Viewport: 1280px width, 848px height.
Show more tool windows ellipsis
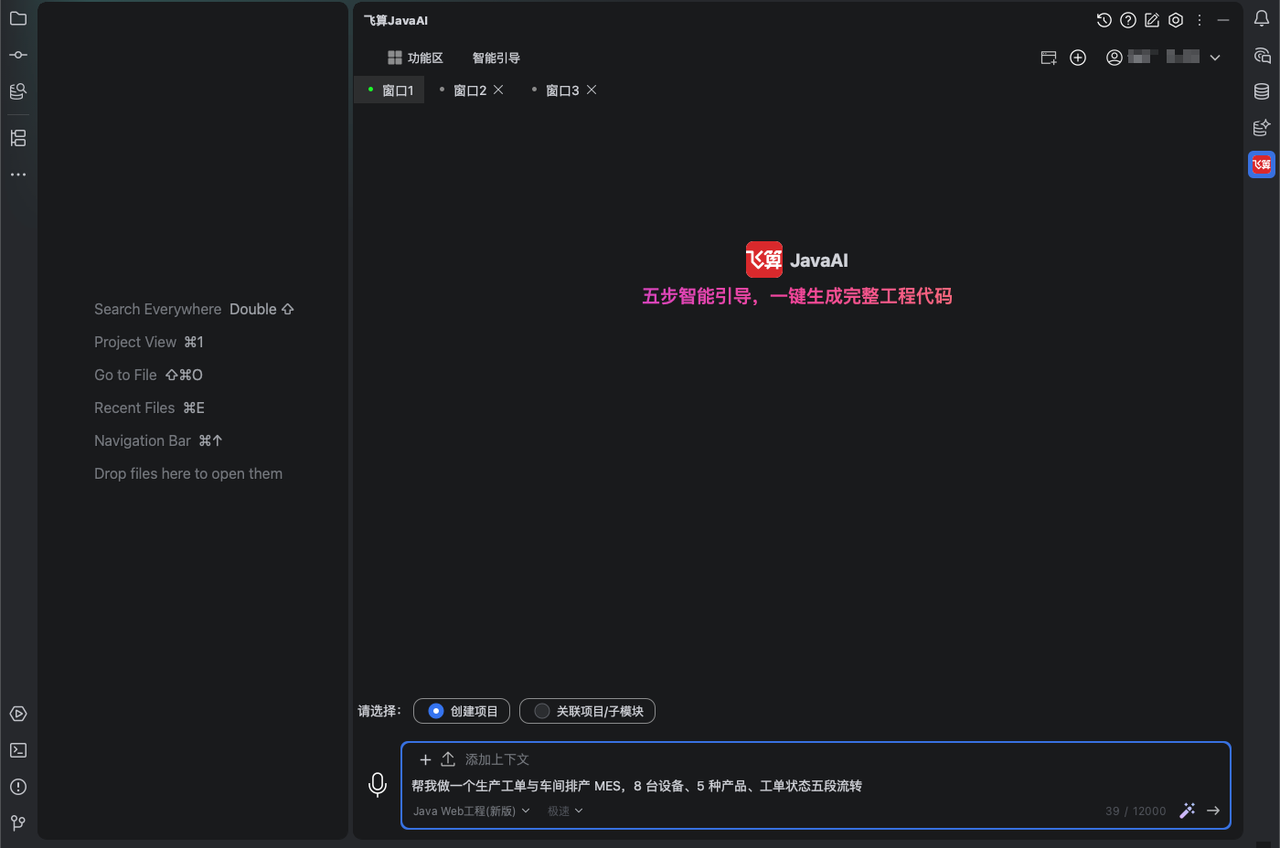pyautogui.click(x=18, y=174)
